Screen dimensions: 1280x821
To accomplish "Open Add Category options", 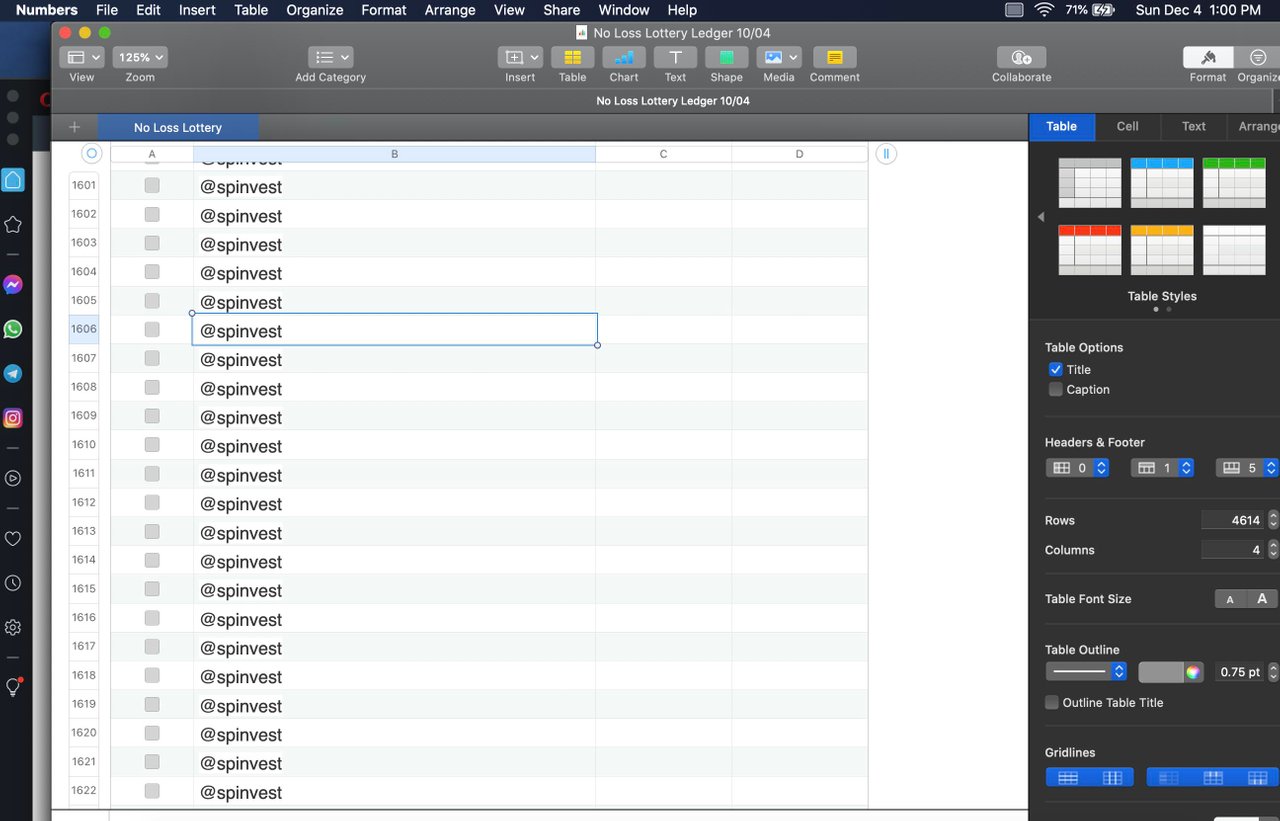I will point(329,57).
